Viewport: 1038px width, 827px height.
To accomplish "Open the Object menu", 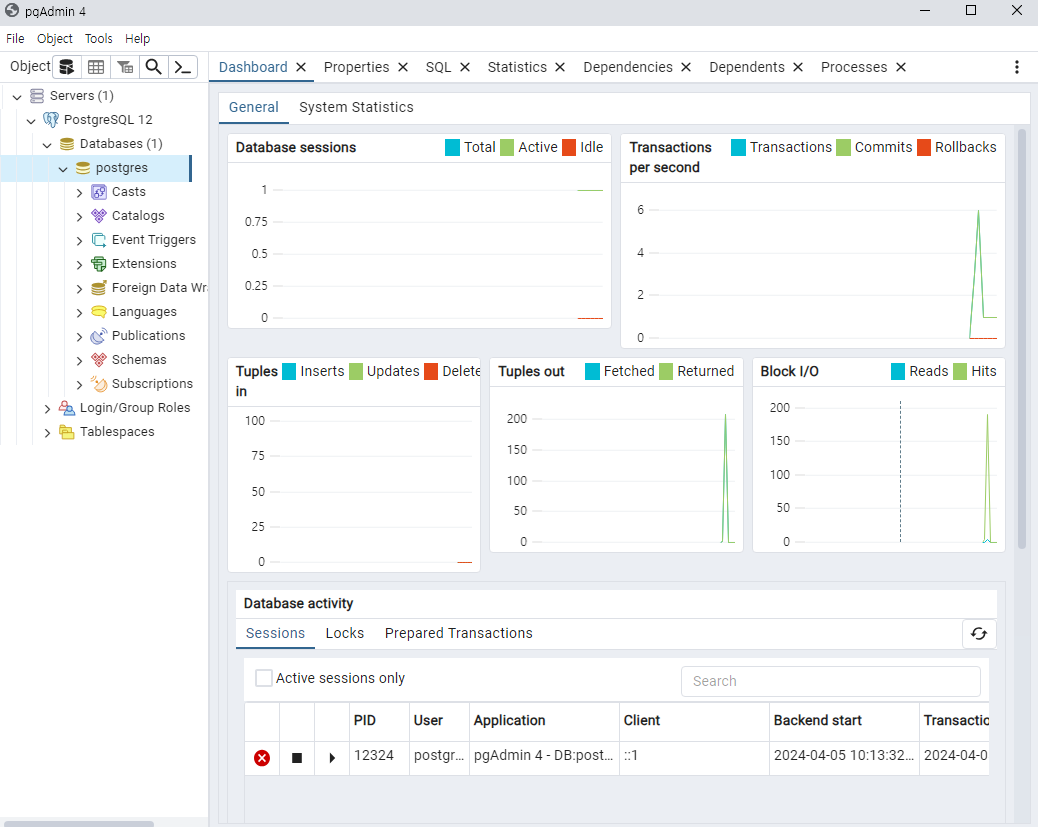I will click(55, 38).
